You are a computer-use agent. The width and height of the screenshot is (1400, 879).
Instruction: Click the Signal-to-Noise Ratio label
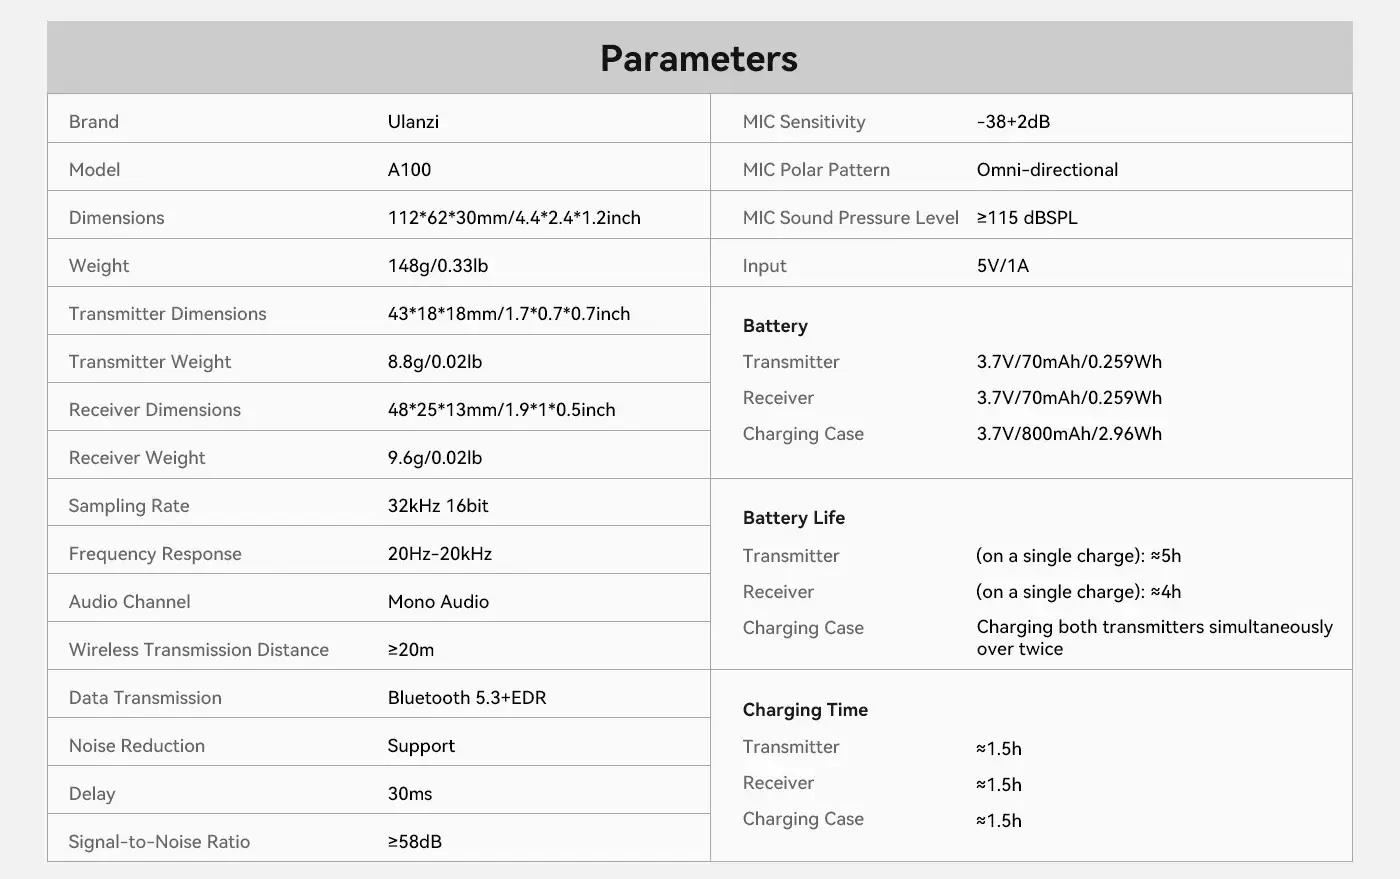[x=159, y=842]
